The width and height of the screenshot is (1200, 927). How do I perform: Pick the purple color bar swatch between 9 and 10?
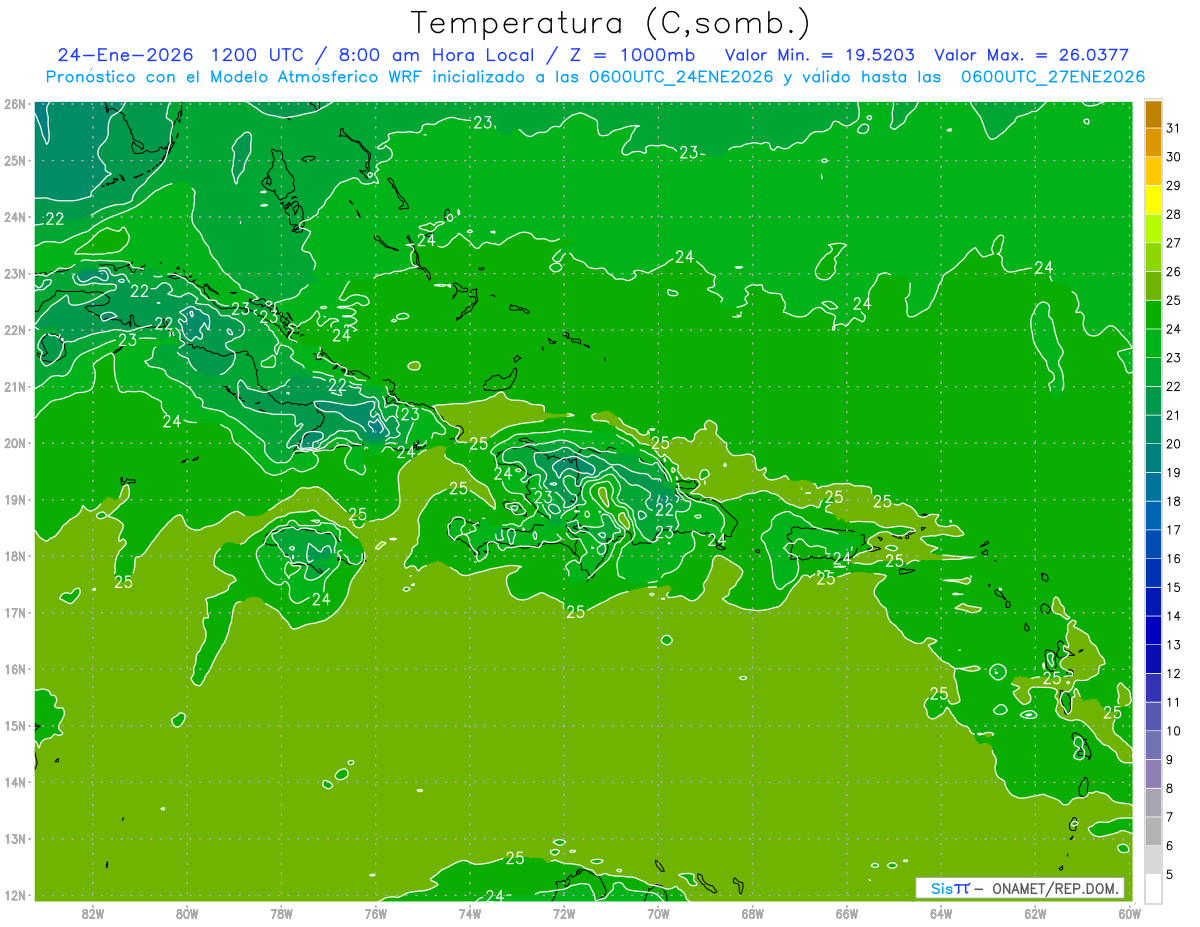tap(1153, 745)
